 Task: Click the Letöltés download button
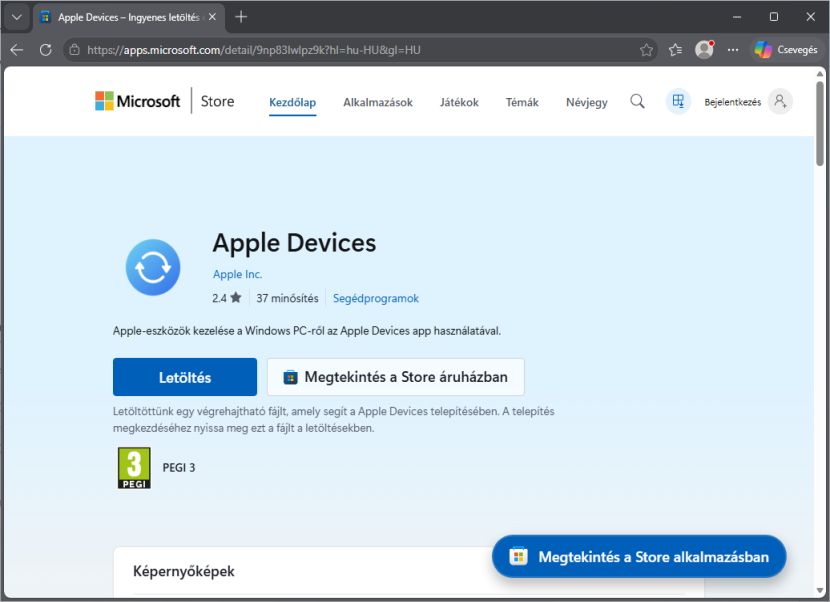point(185,377)
